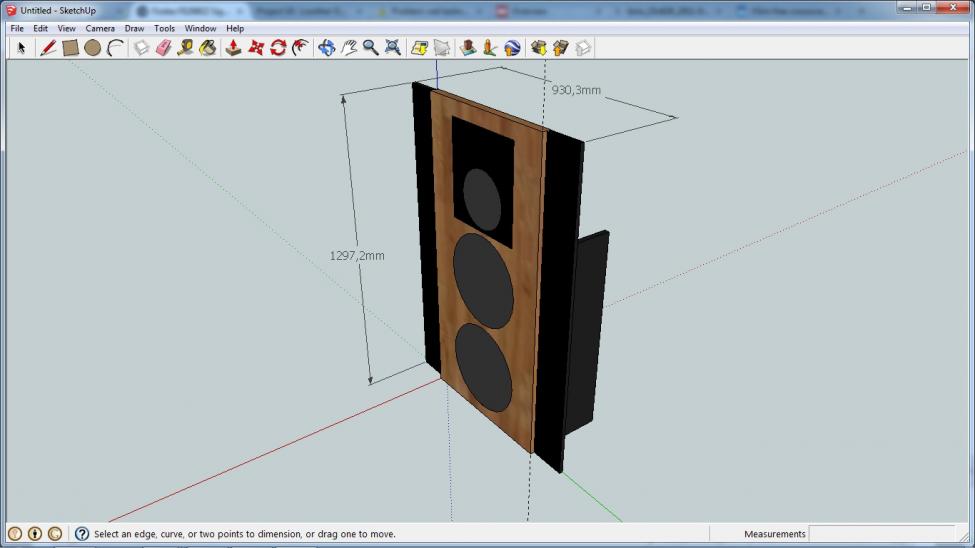Open the View menu

[x=67, y=29]
